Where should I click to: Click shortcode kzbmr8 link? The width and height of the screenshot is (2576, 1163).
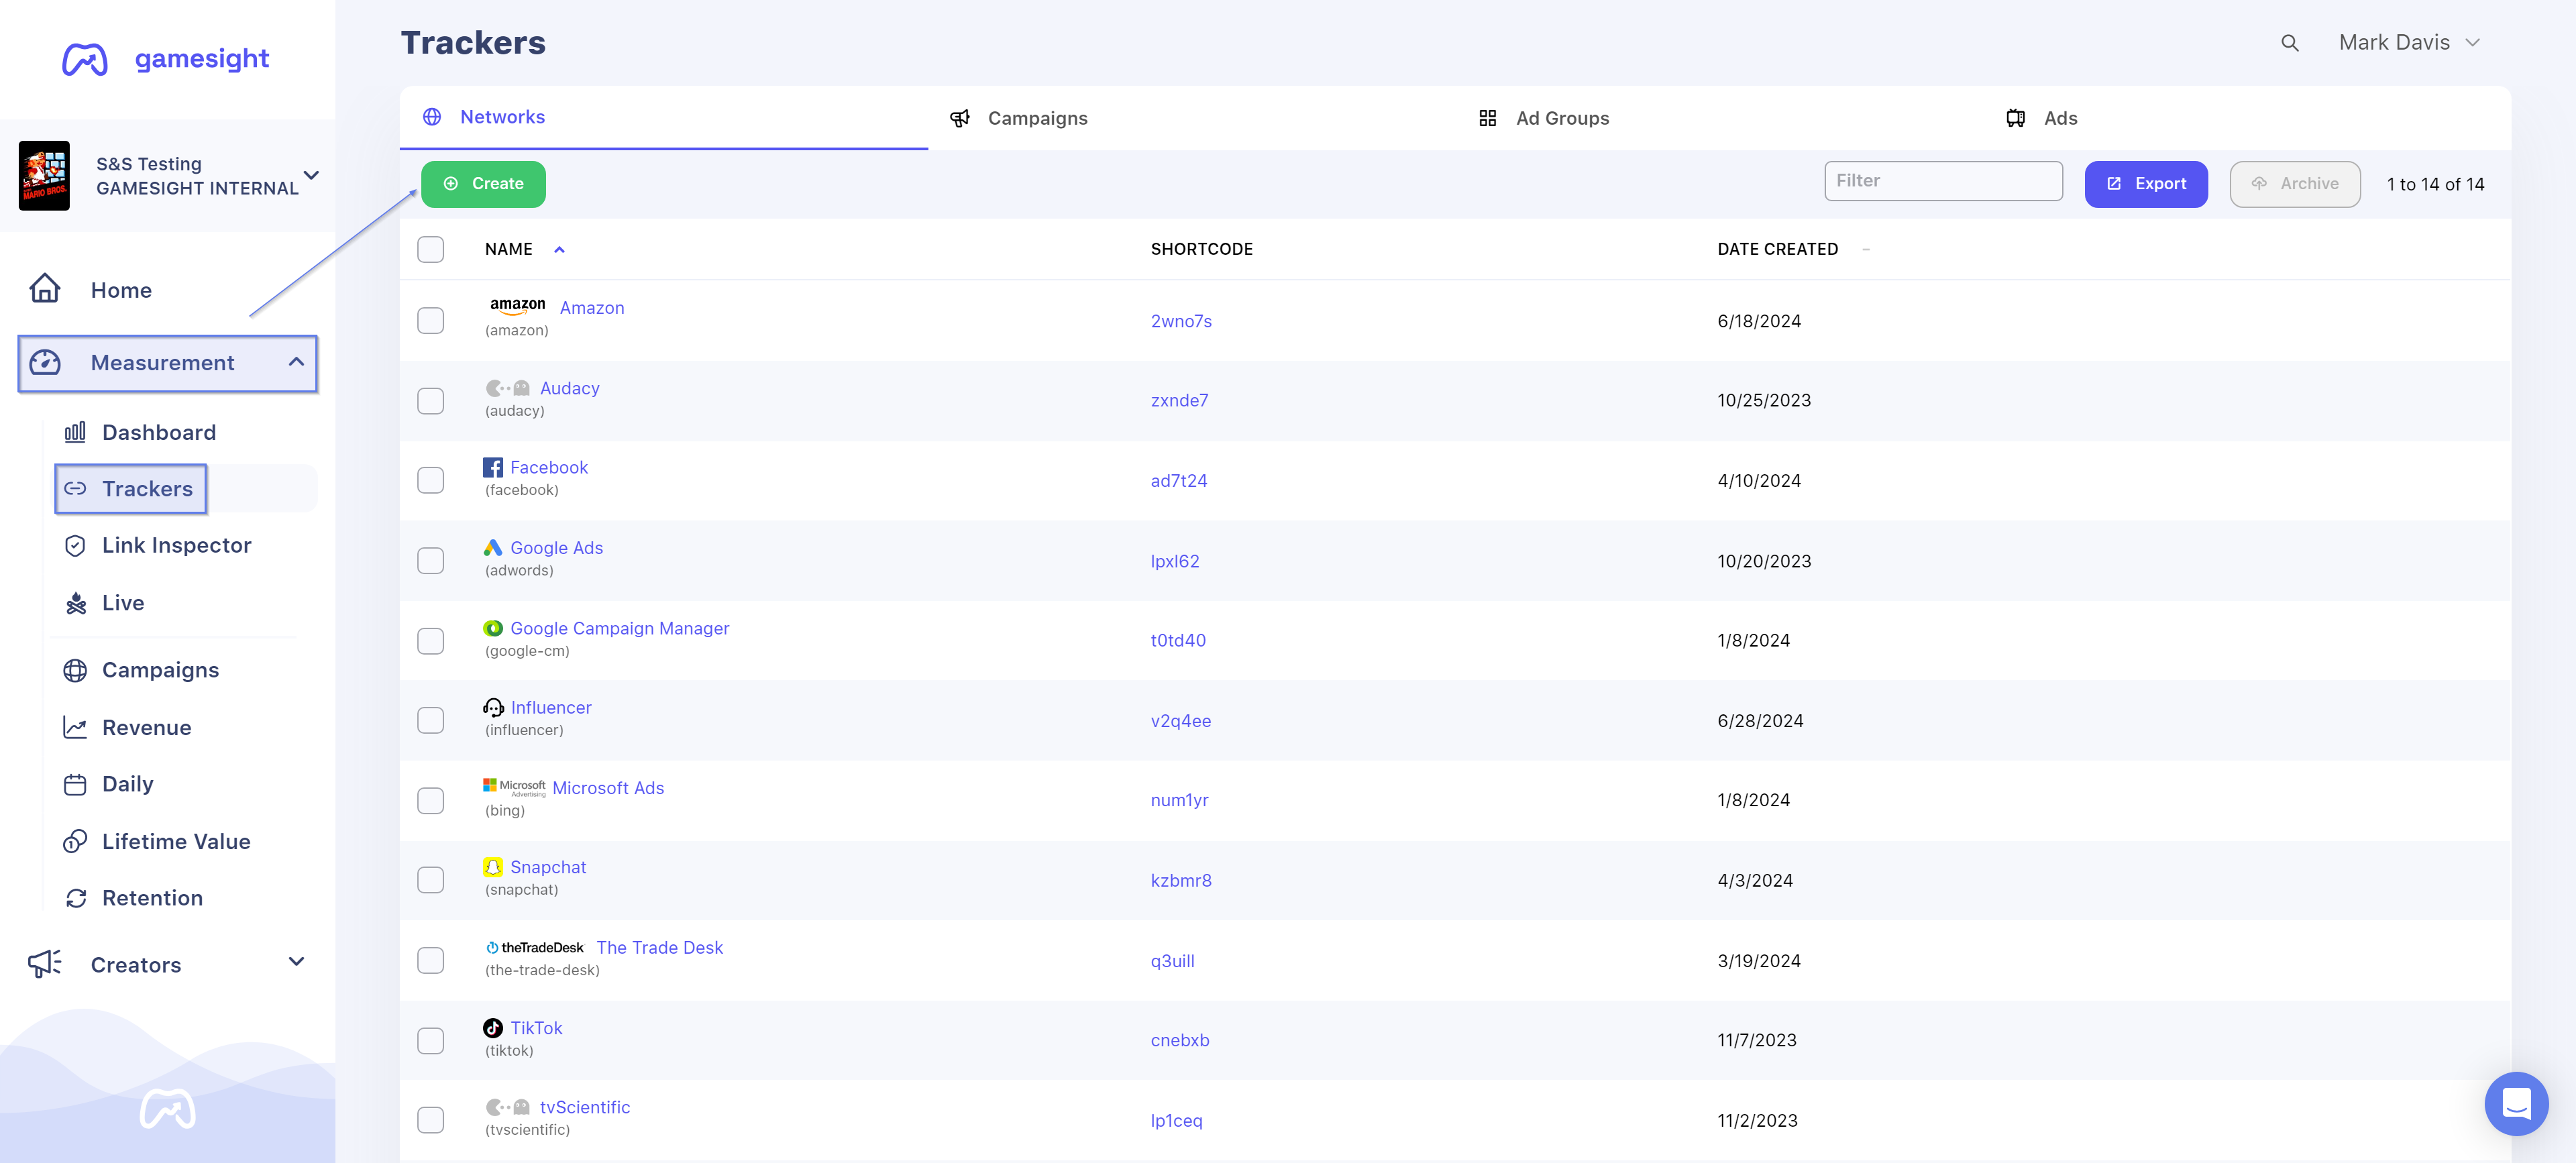[1180, 880]
